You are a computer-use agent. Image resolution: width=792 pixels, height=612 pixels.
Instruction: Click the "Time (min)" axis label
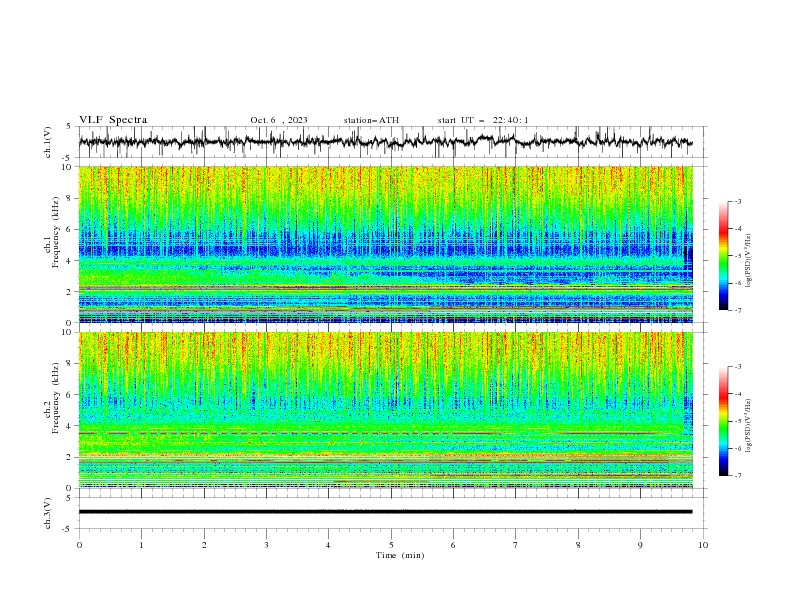click(x=400, y=555)
